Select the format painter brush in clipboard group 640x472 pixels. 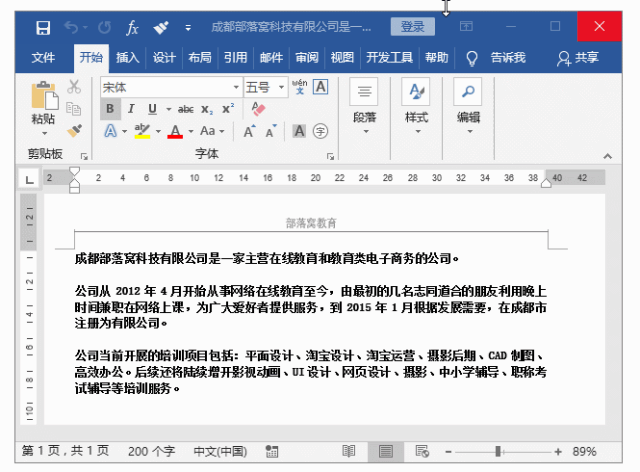pyautogui.click(x=74, y=131)
